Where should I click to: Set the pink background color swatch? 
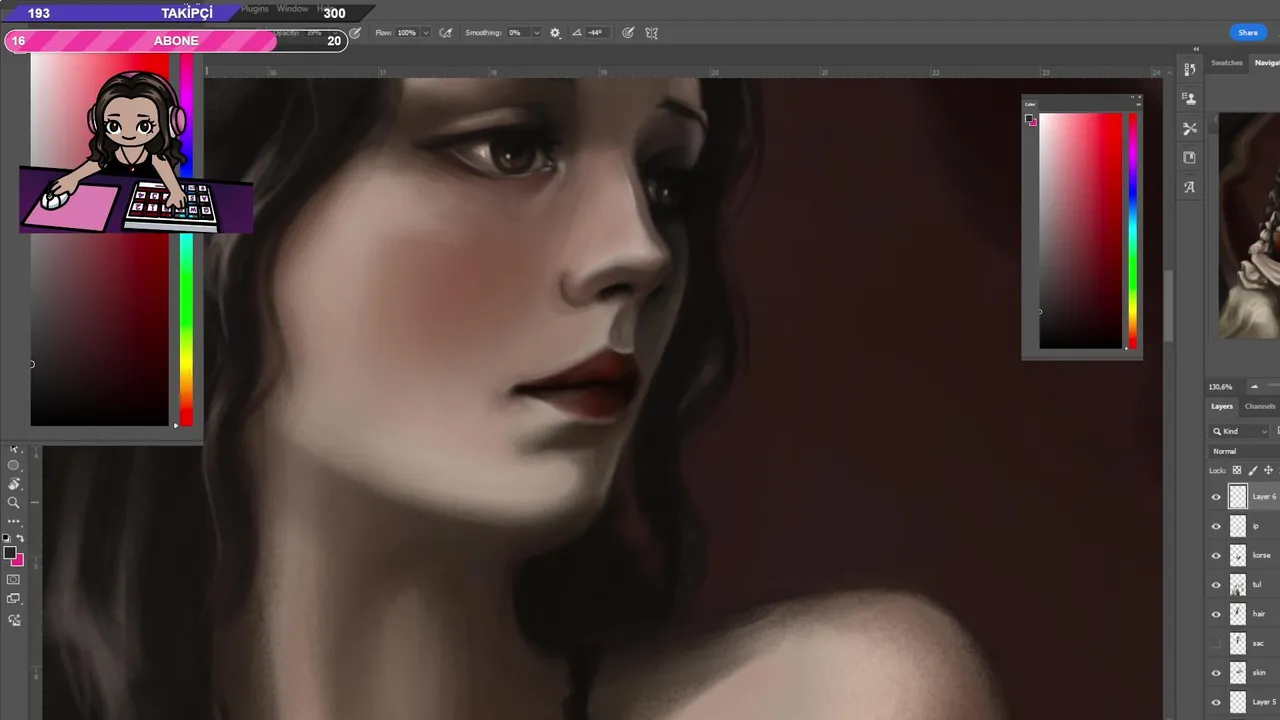pos(18,560)
